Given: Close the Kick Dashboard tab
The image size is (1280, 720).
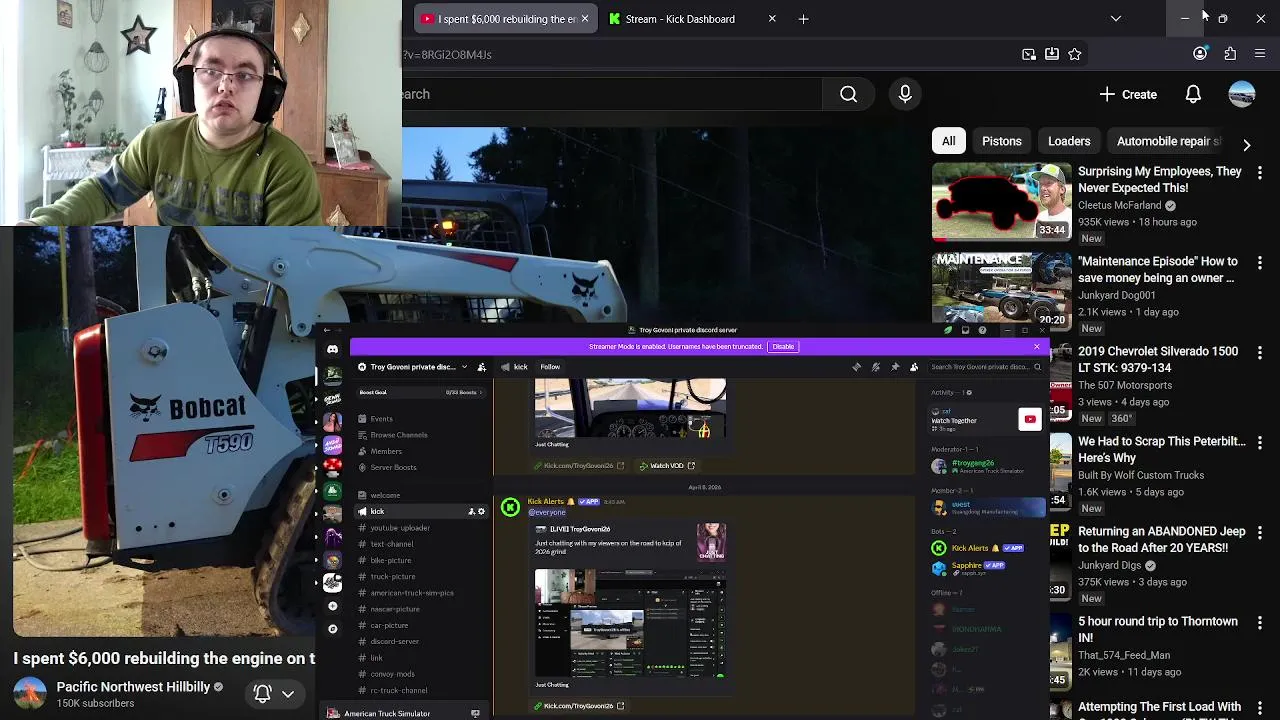Looking at the screenshot, I should (772, 18).
